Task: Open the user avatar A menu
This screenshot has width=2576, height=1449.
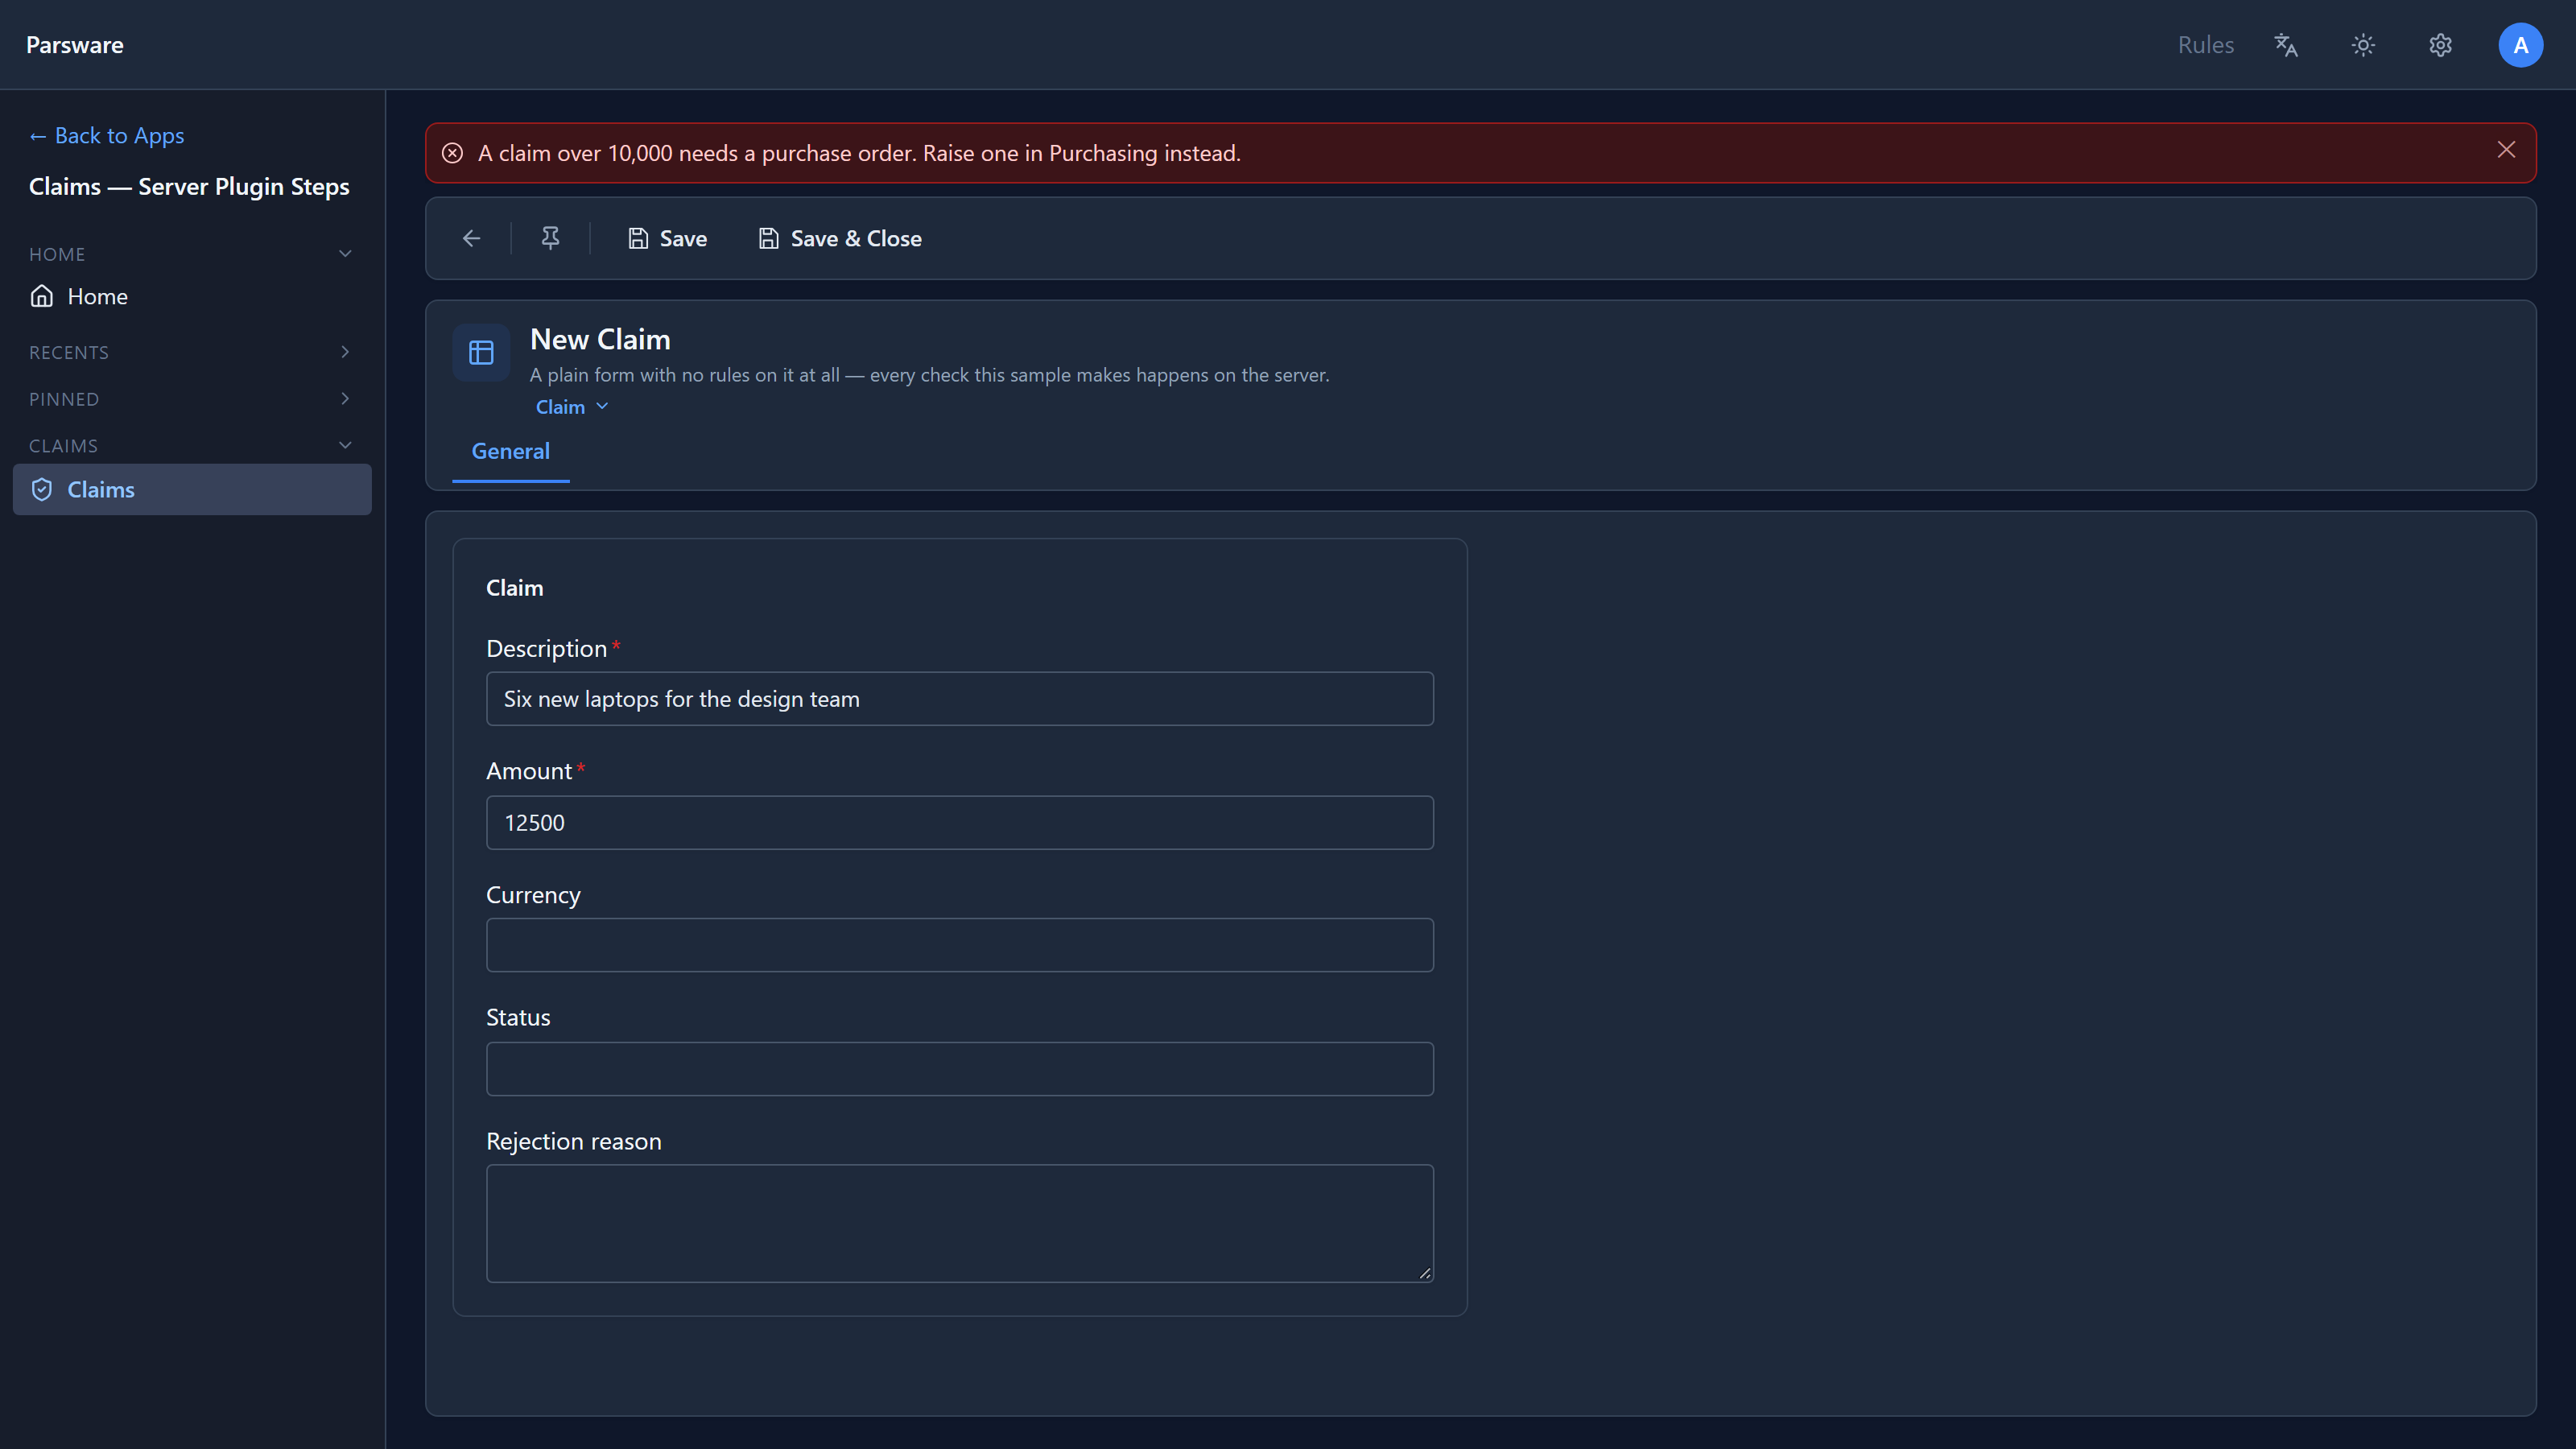Action: pos(2520,45)
